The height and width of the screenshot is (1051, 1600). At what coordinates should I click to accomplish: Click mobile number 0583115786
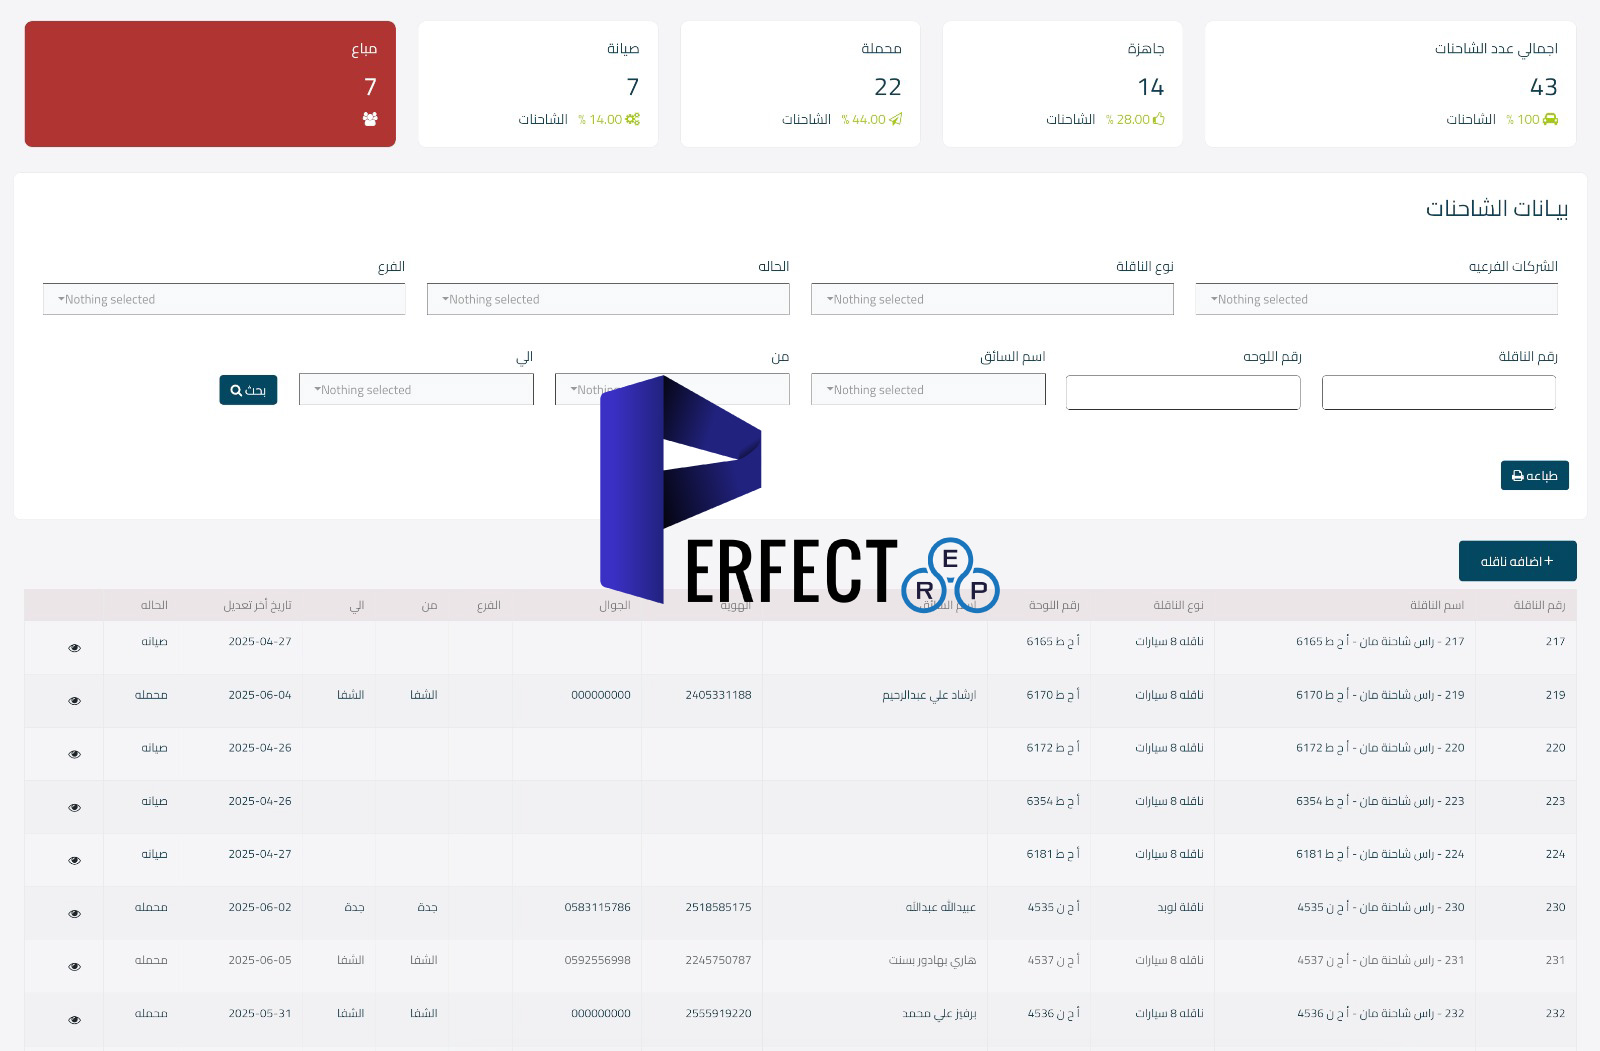coord(597,907)
